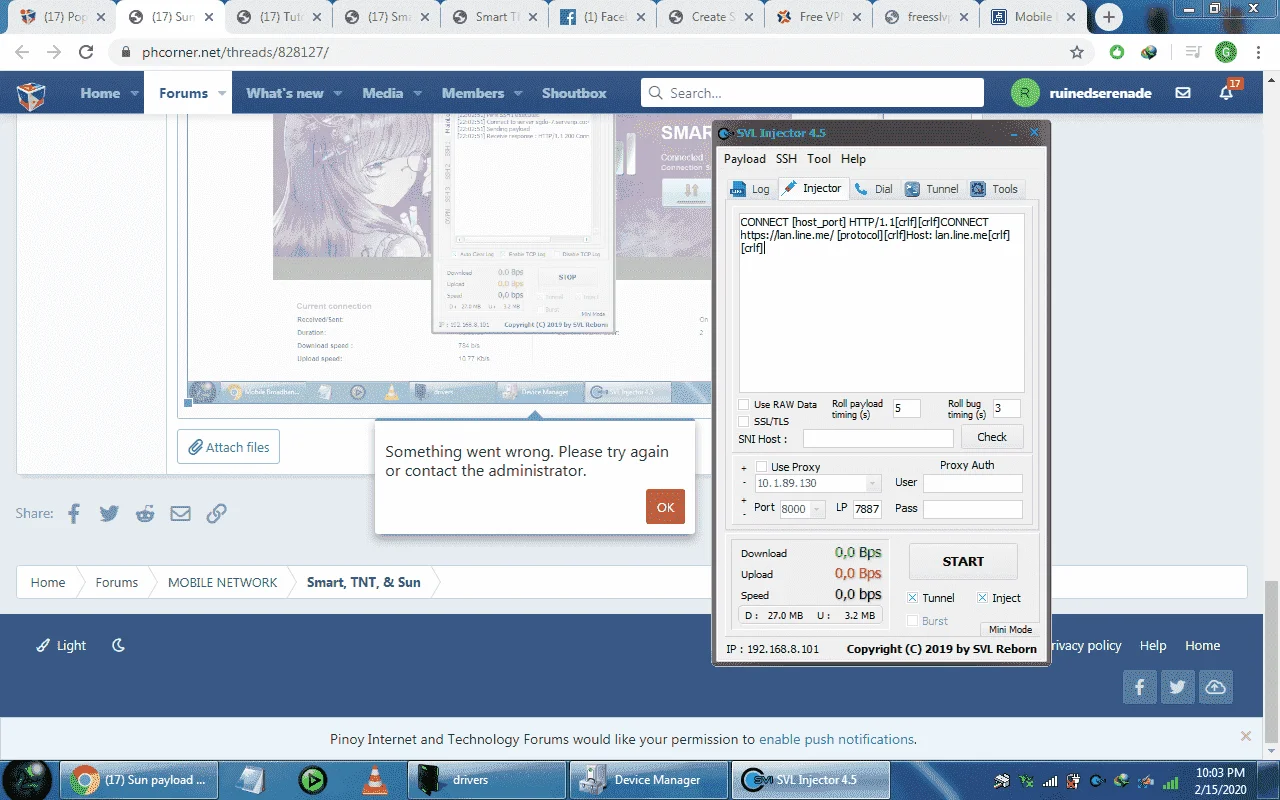Open the footer Twitter icon button
Image resolution: width=1280 pixels, height=800 pixels.
(1178, 687)
